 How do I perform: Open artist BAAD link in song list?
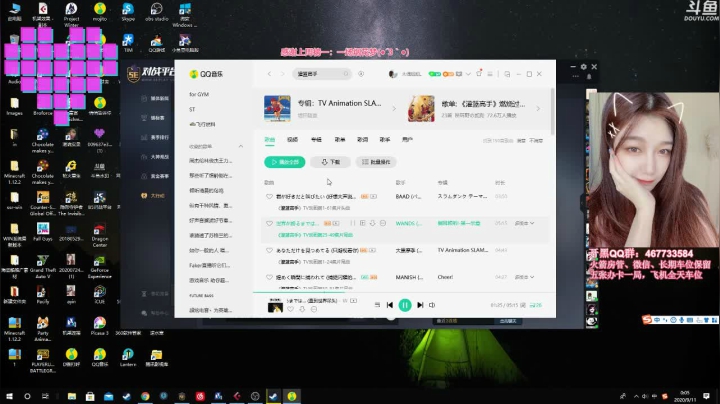coord(408,196)
